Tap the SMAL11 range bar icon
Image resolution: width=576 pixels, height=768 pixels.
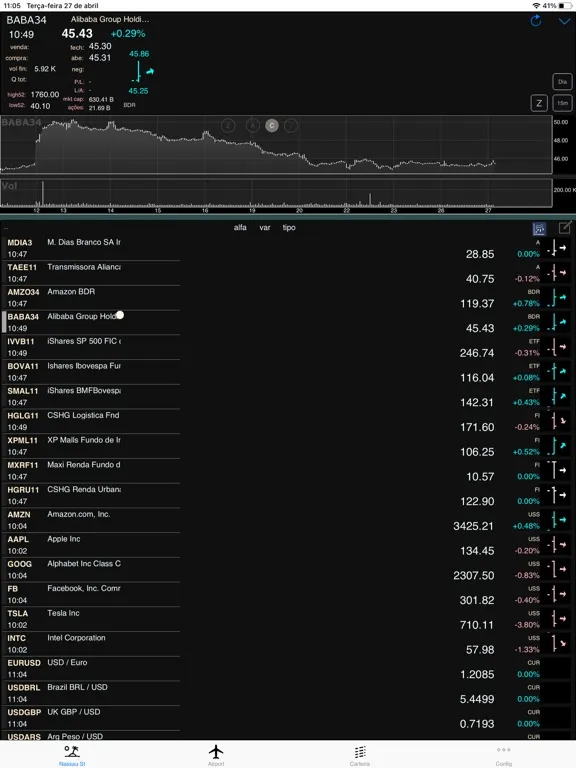pos(557,397)
